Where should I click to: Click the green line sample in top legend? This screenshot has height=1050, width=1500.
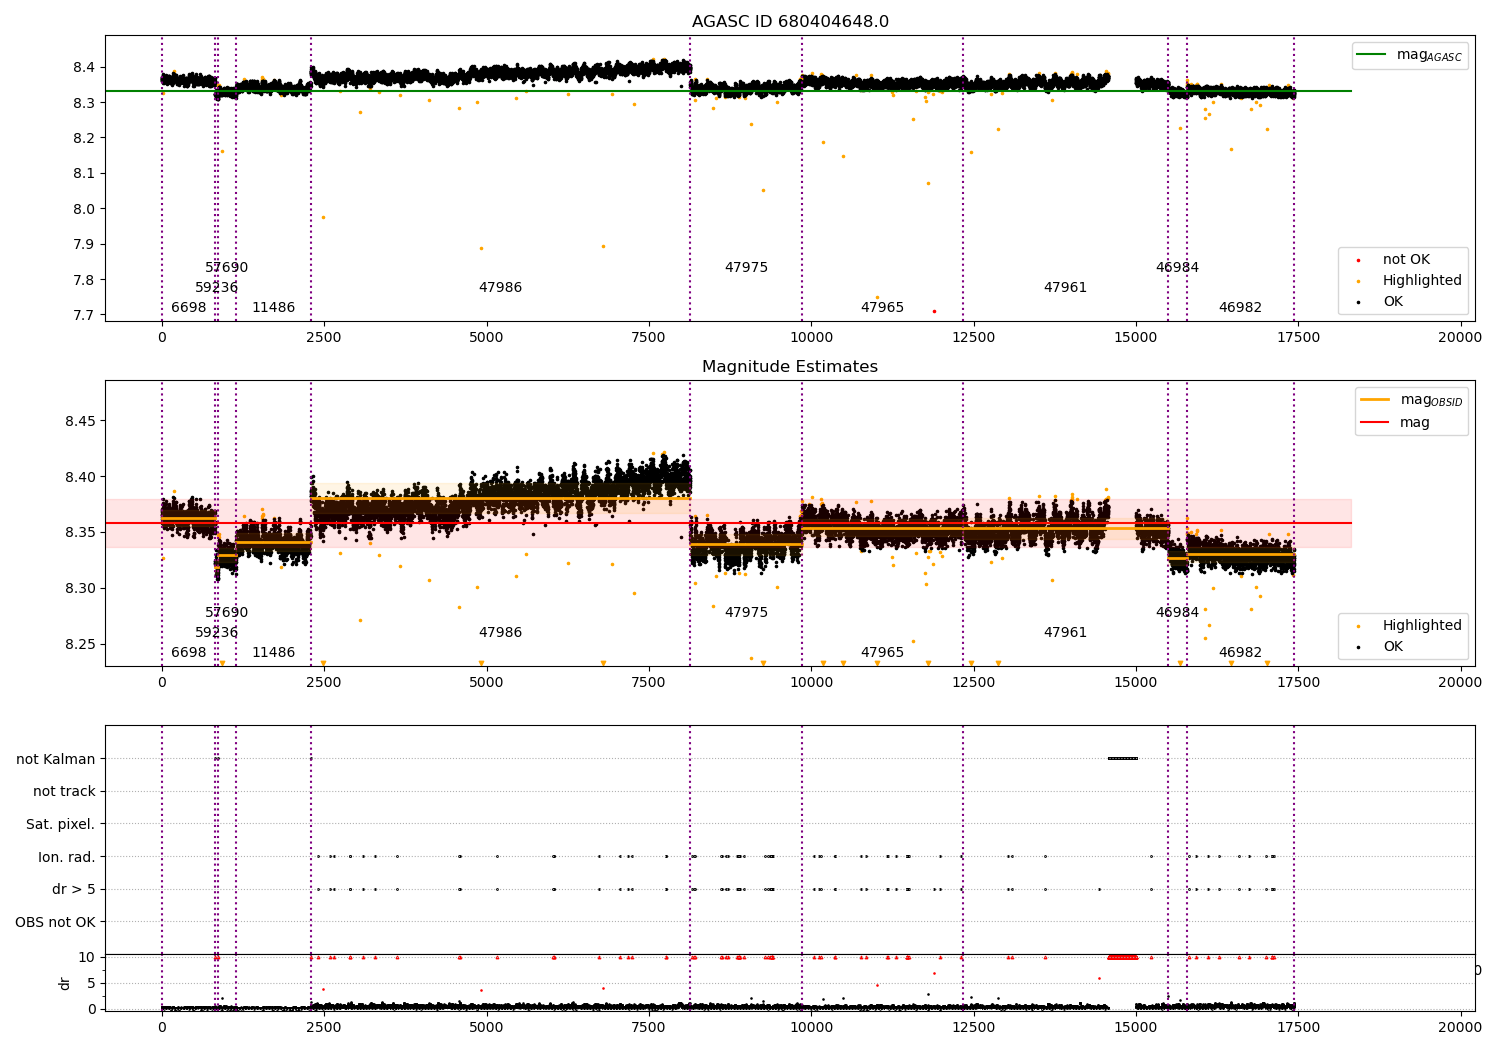[x=1373, y=55]
